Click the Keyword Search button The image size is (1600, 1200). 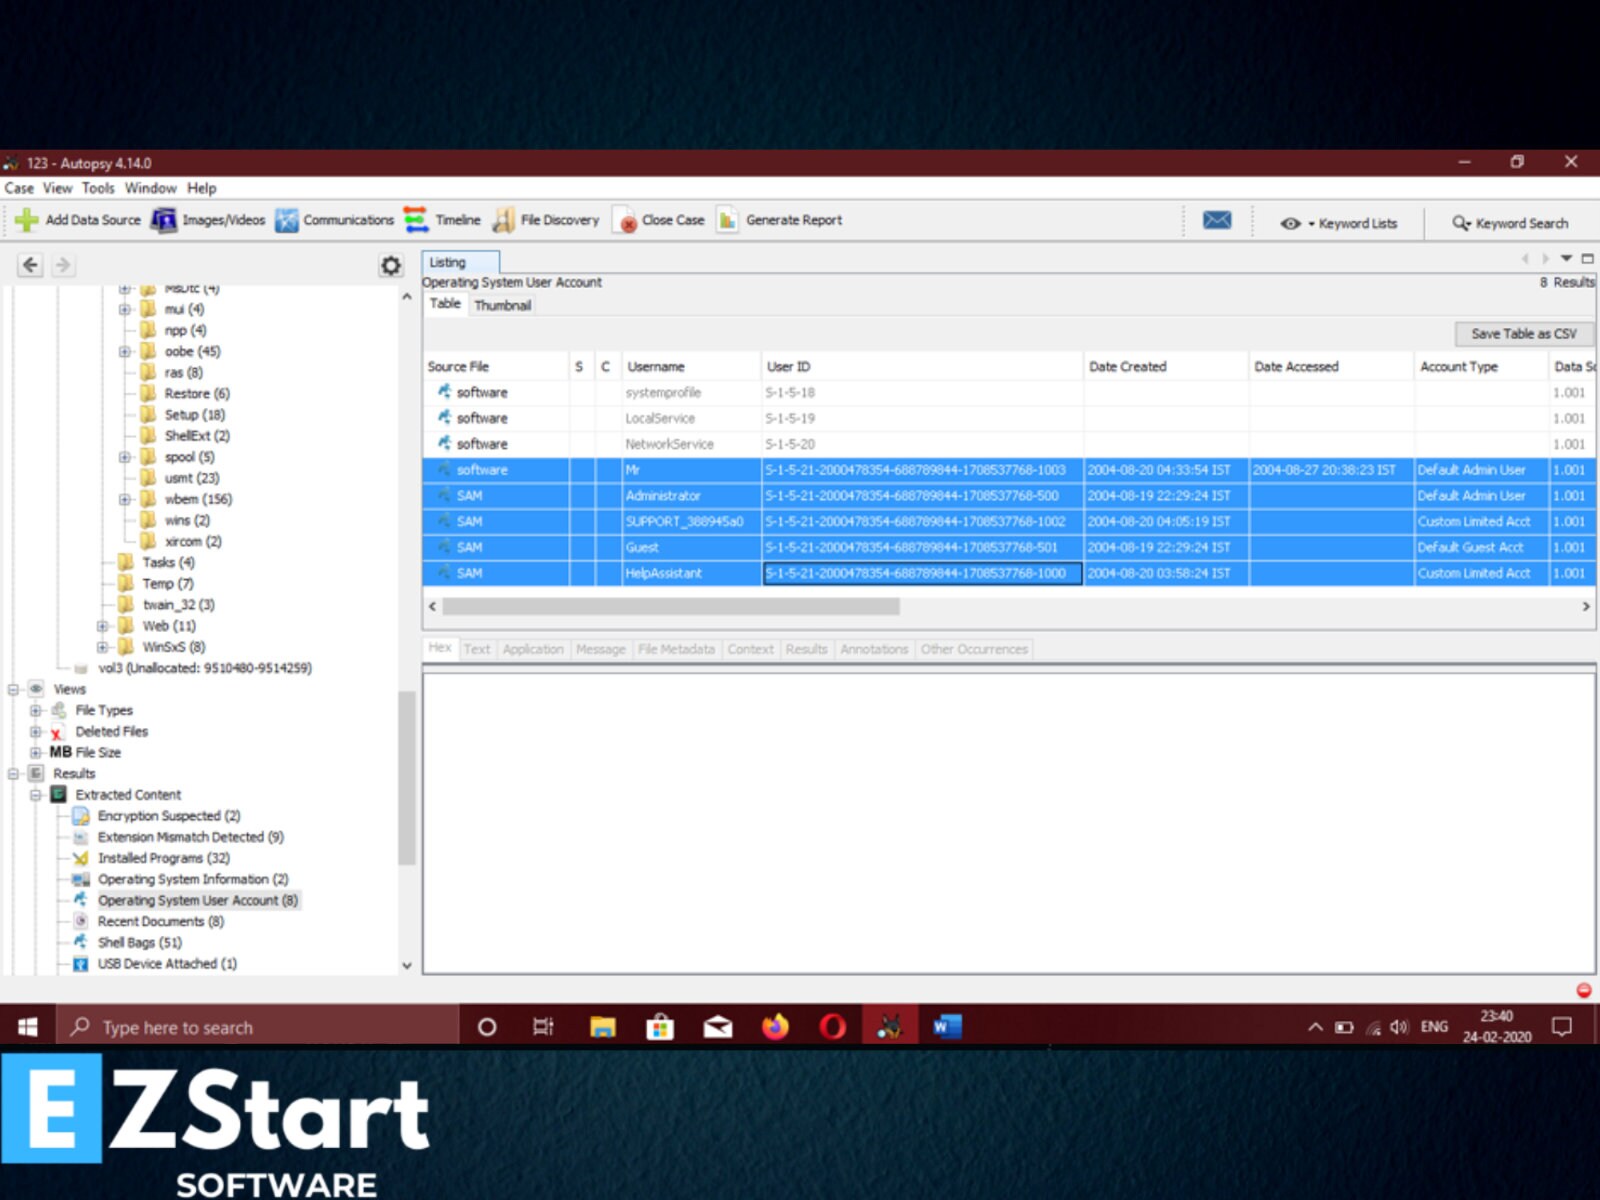[1511, 223]
